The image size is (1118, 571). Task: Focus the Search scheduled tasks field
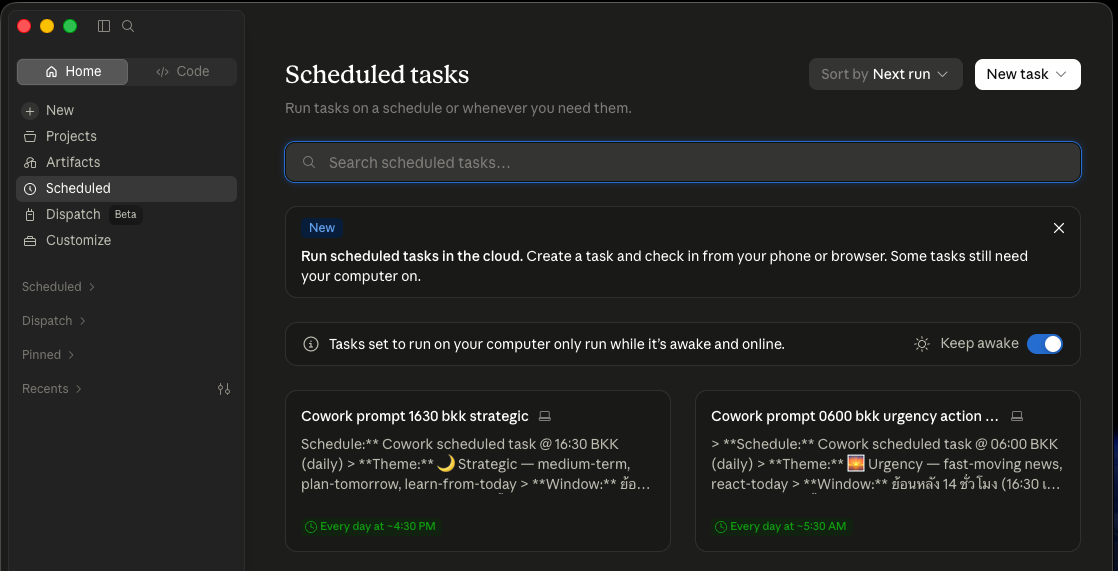(x=683, y=163)
